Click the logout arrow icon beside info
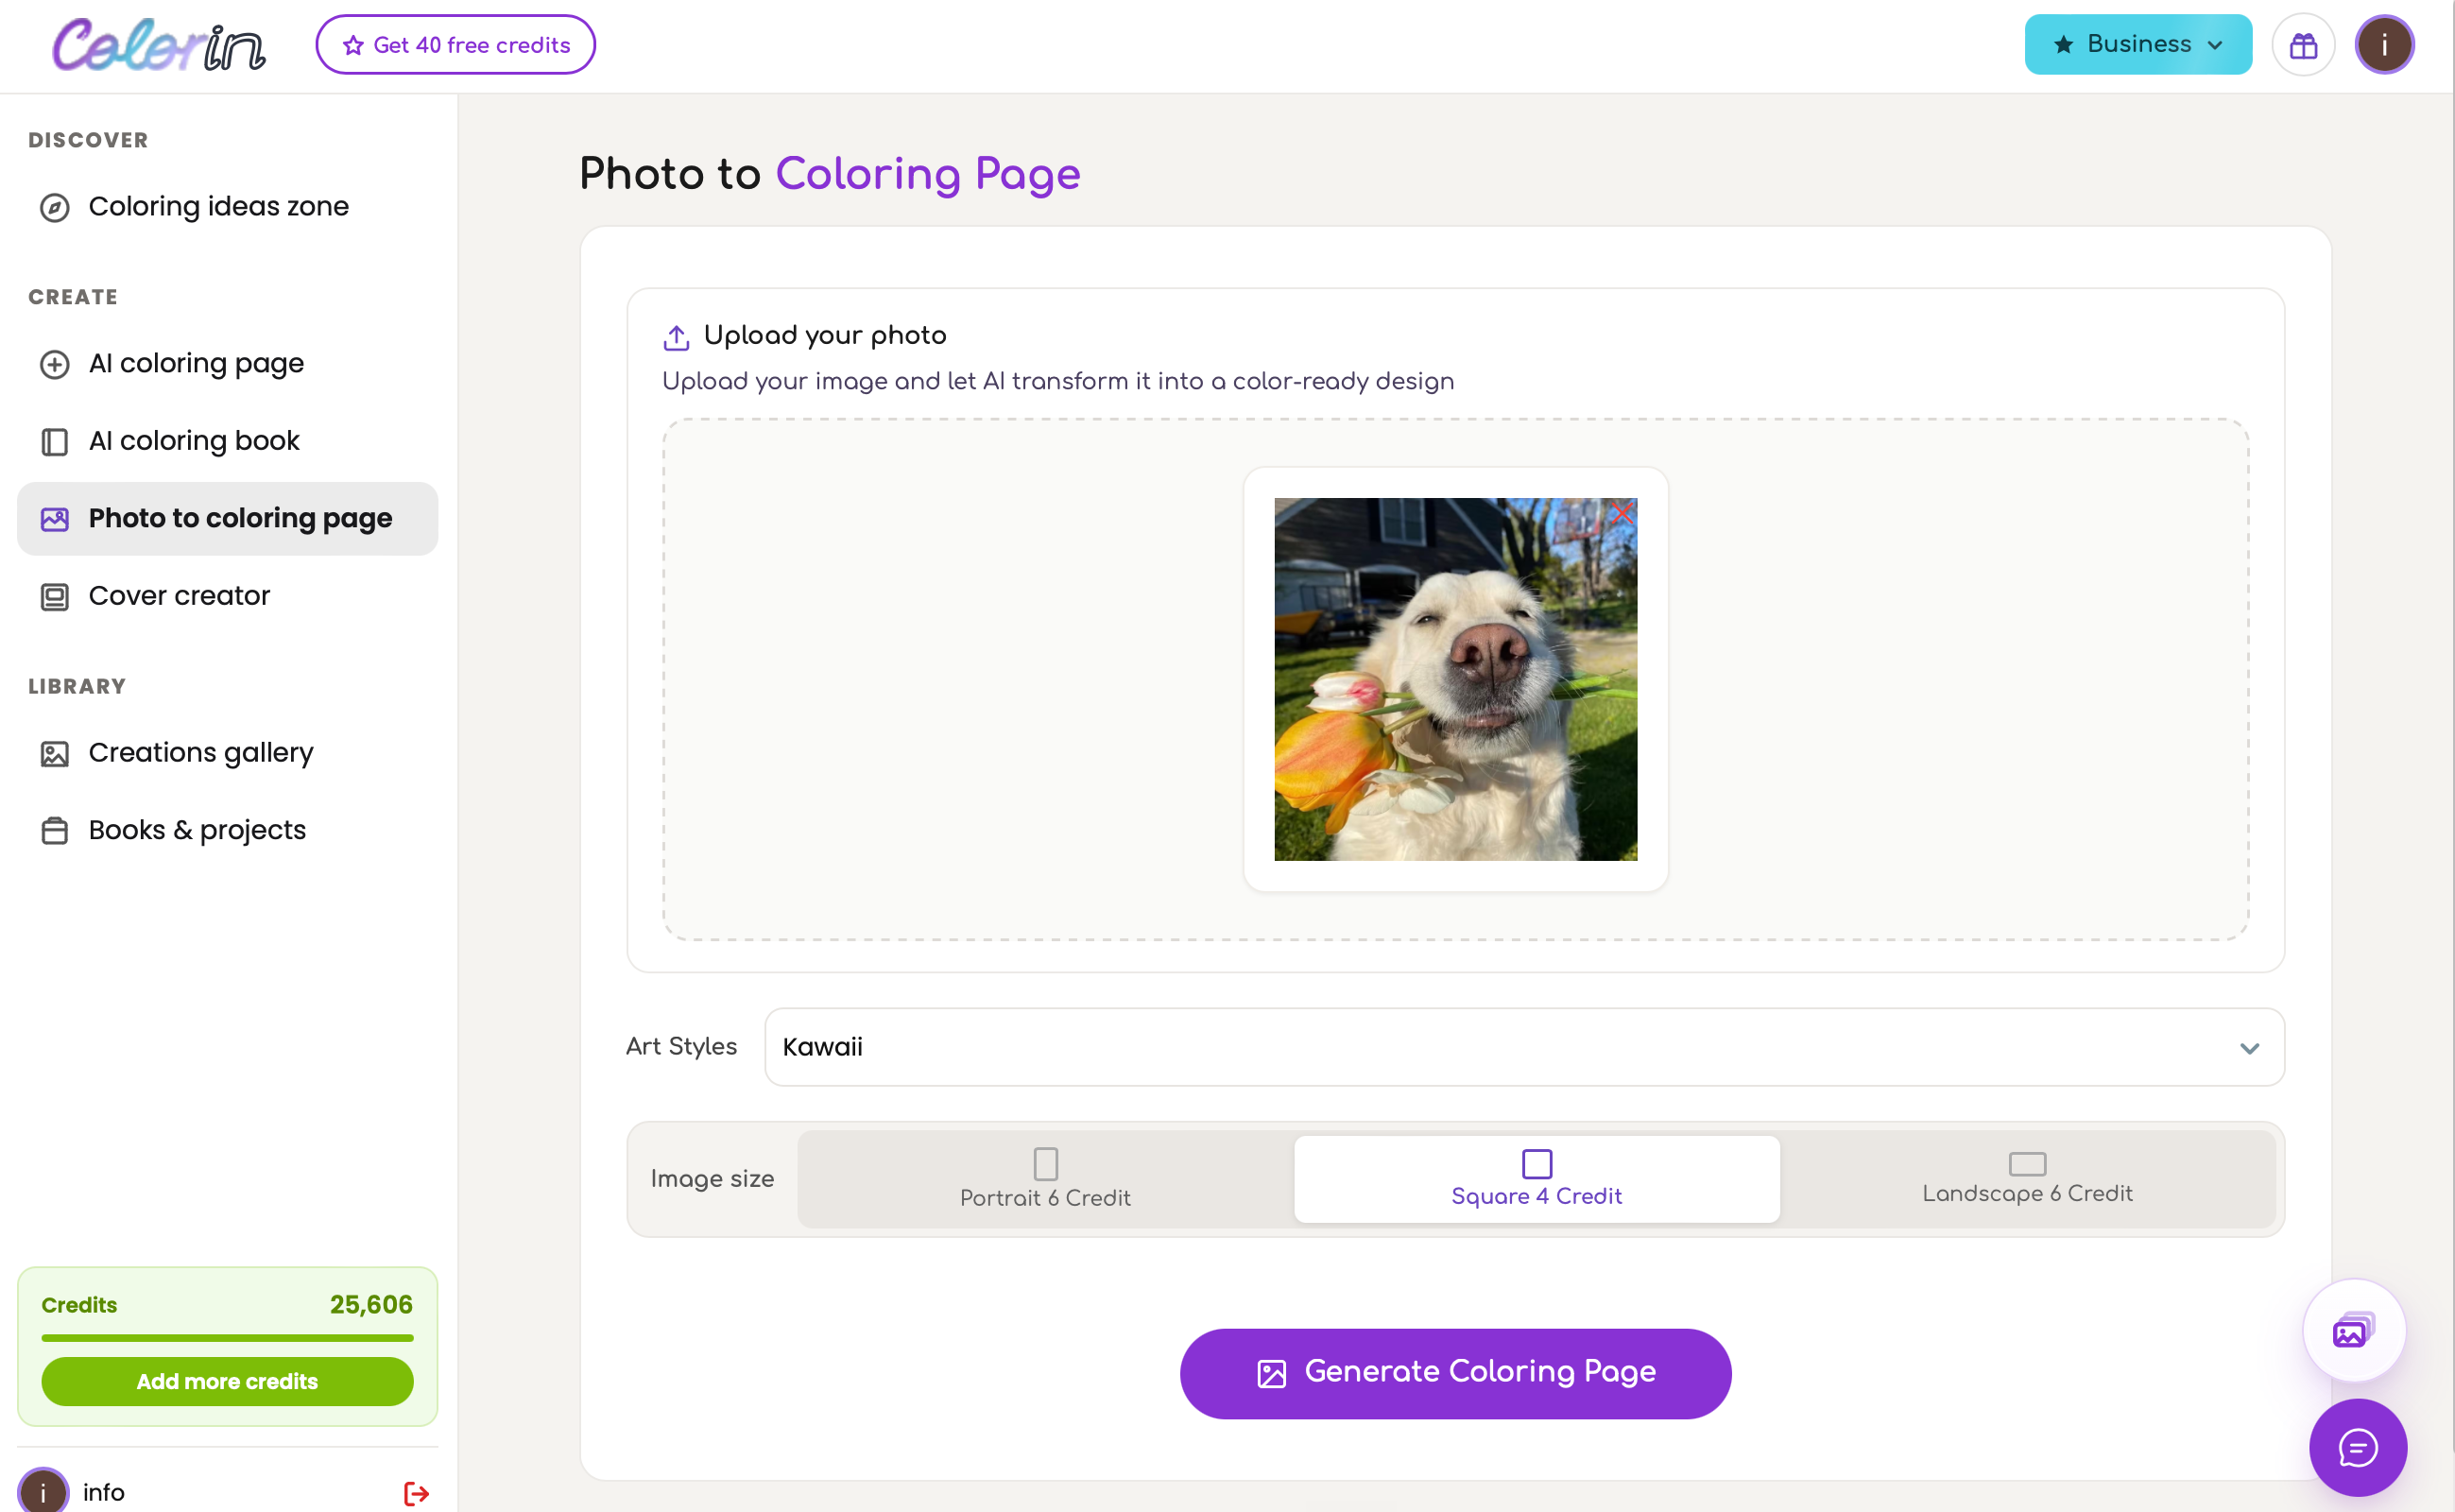The width and height of the screenshot is (2455, 1512). coord(416,1493)
